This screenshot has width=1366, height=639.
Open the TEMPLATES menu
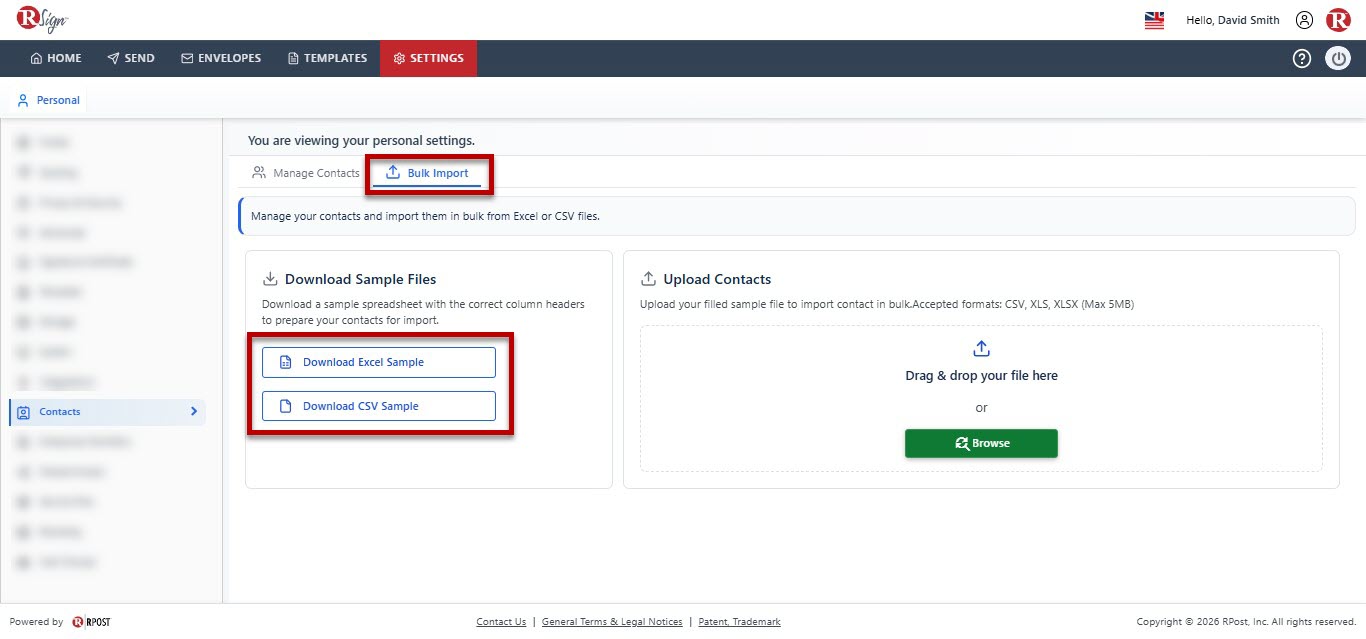click(x=327, y=58)
